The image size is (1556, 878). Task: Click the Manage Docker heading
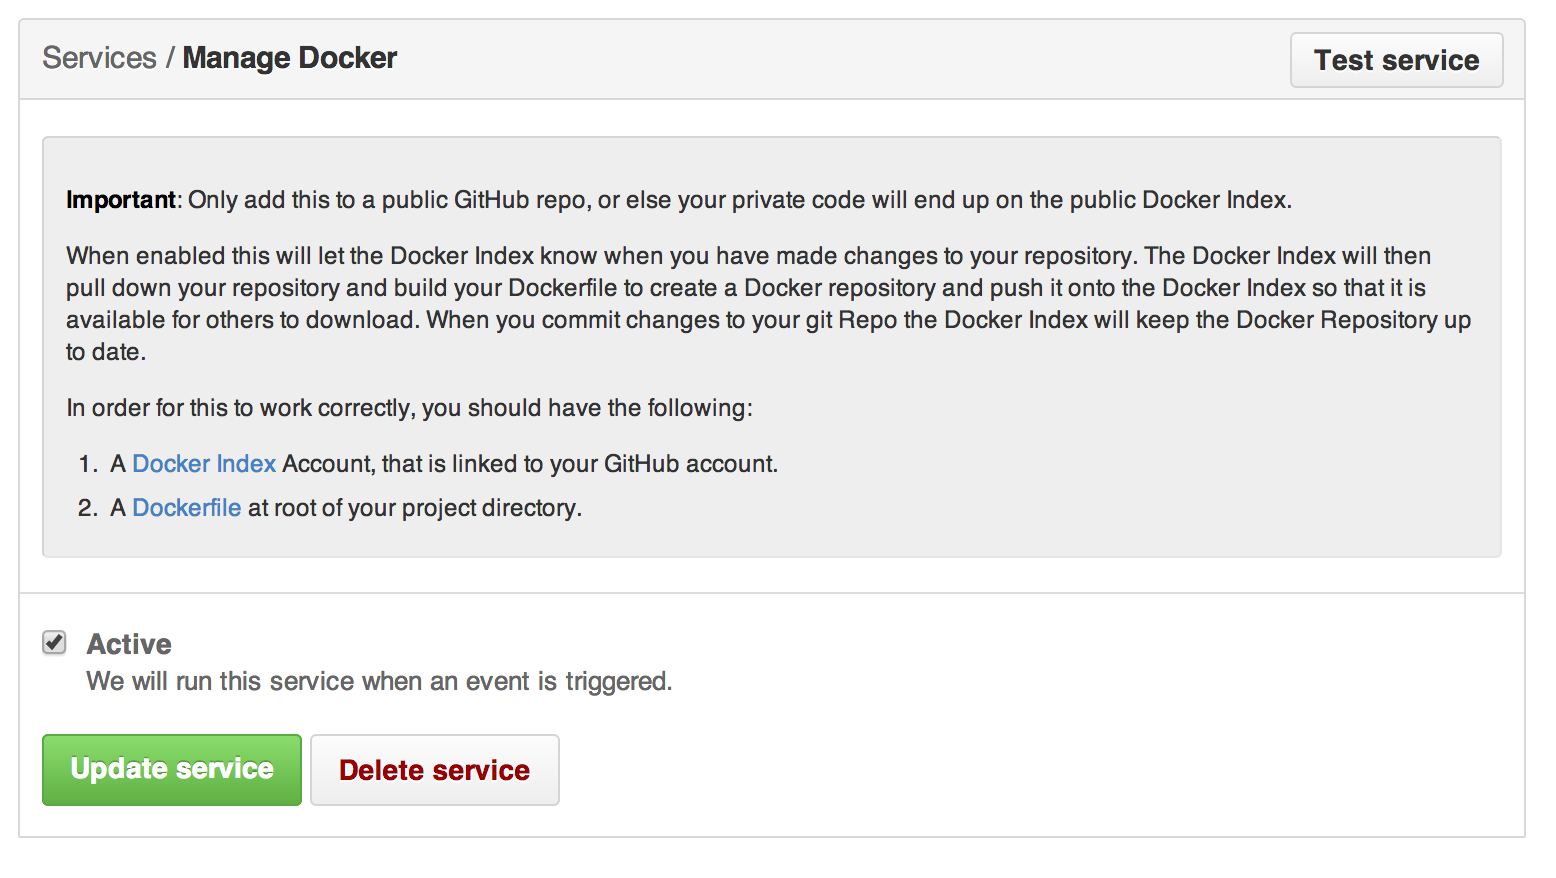point(290,58)
